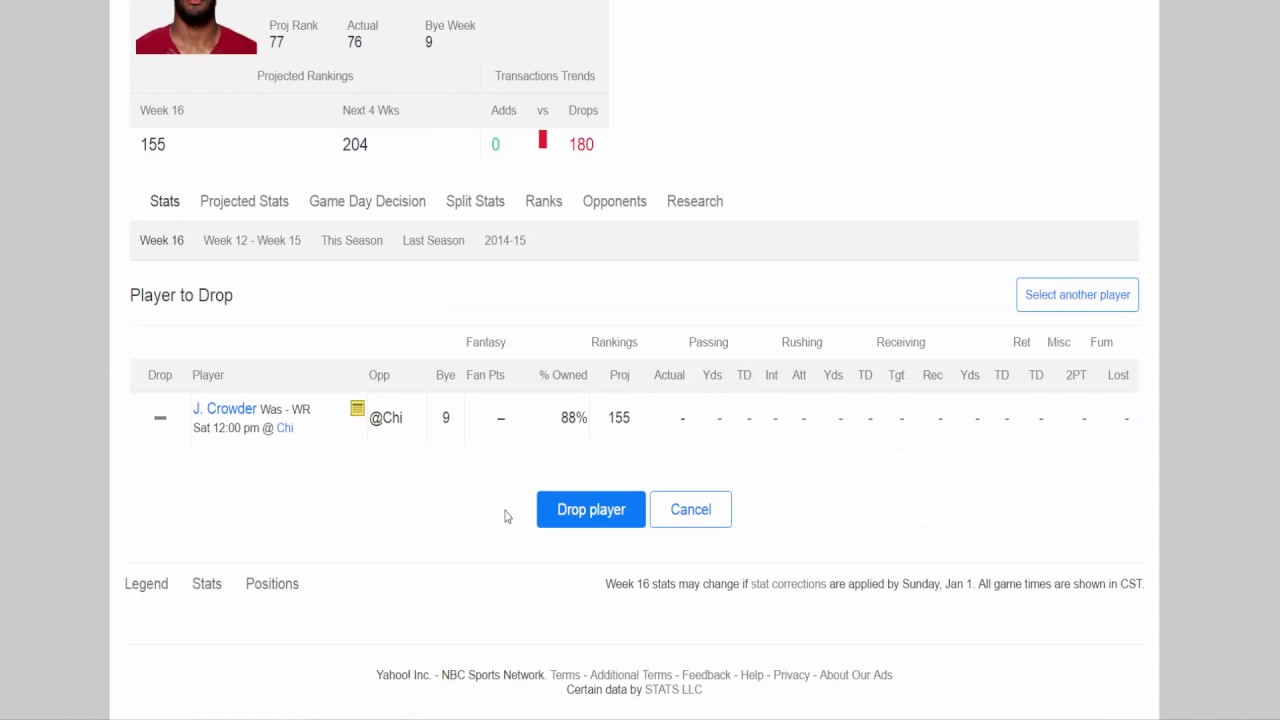Show This Season stats
1280x720 pixels.
point(352,240)
